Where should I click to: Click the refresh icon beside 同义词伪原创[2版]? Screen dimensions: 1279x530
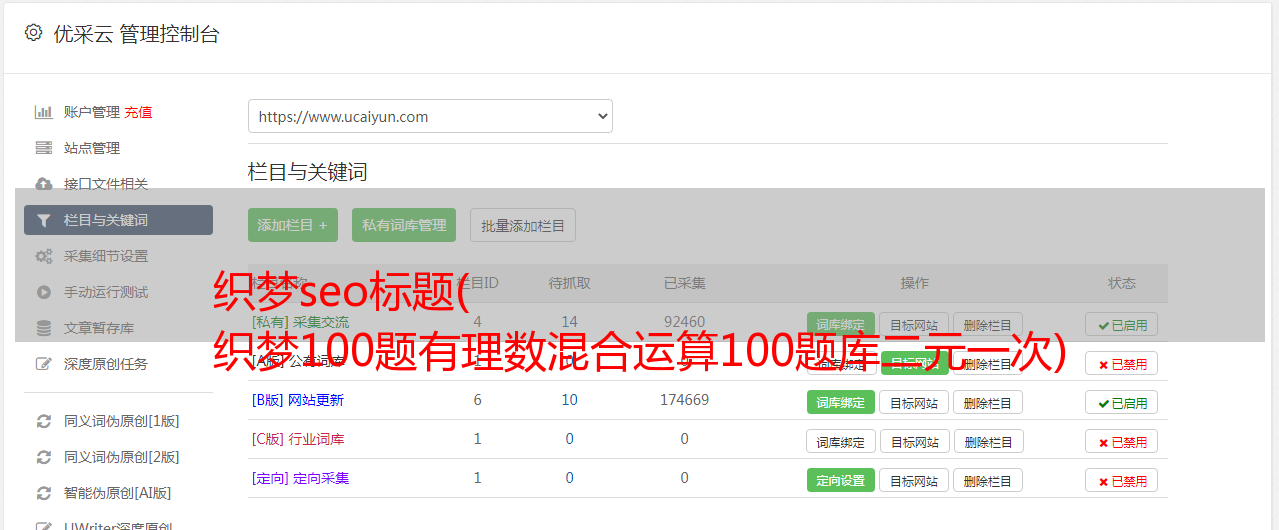(x=43, y=457)
